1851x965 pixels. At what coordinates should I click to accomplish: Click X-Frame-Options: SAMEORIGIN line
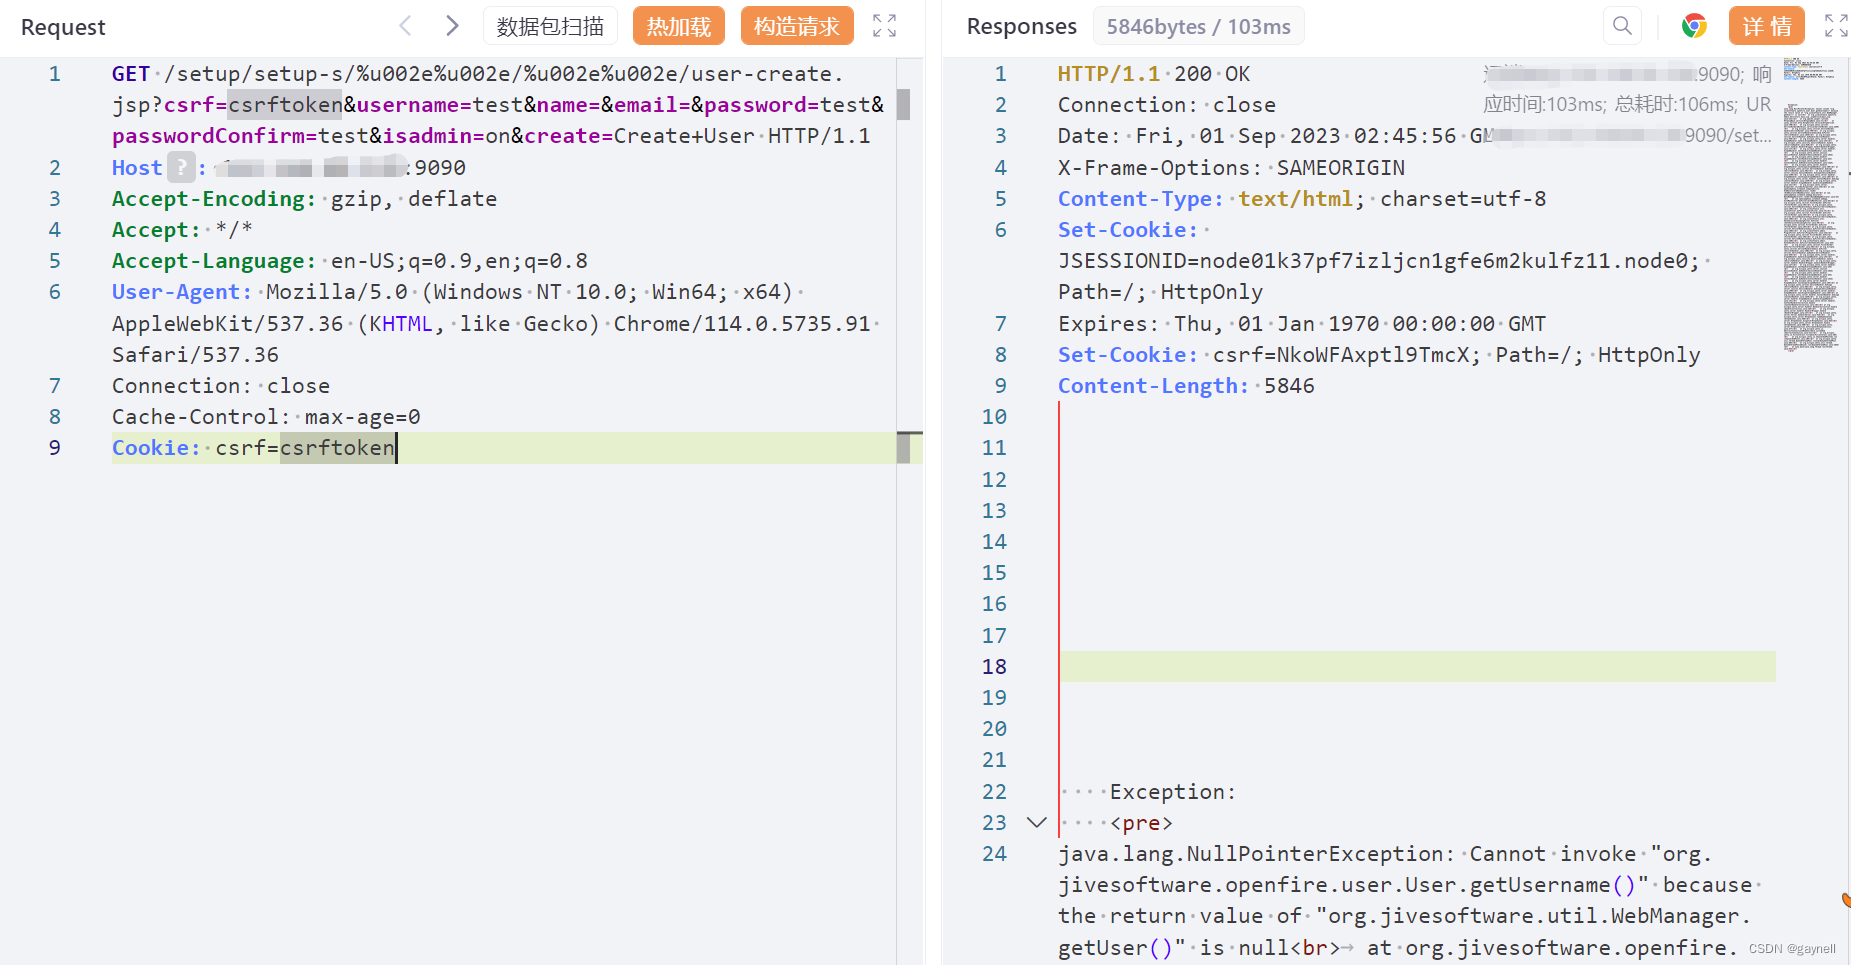tap(1231, 168)
